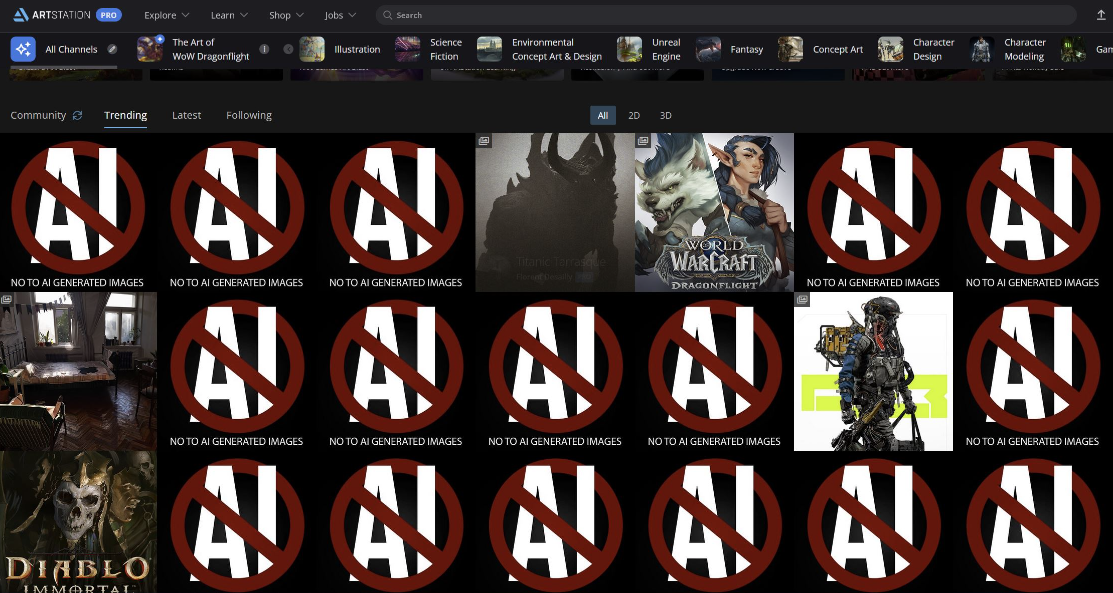Viewport: 1113px width, 593px height.
Task: Click the channel scroll-left arrow before Illustration
Action: click(288, 49)
